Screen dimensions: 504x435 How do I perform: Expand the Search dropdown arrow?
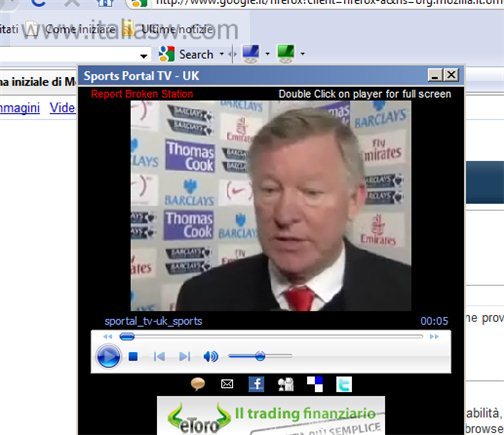[x=222, y=54]
